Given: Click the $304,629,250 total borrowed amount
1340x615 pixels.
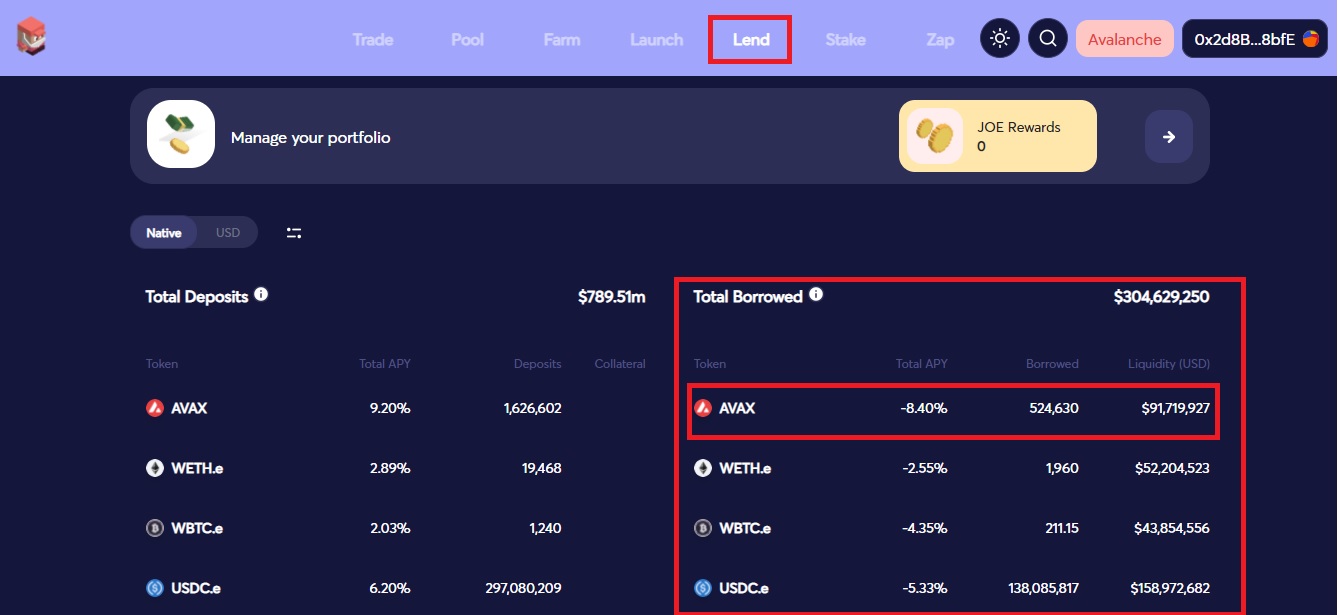Looking at the screenshot, I should (x=1162, y=297).
